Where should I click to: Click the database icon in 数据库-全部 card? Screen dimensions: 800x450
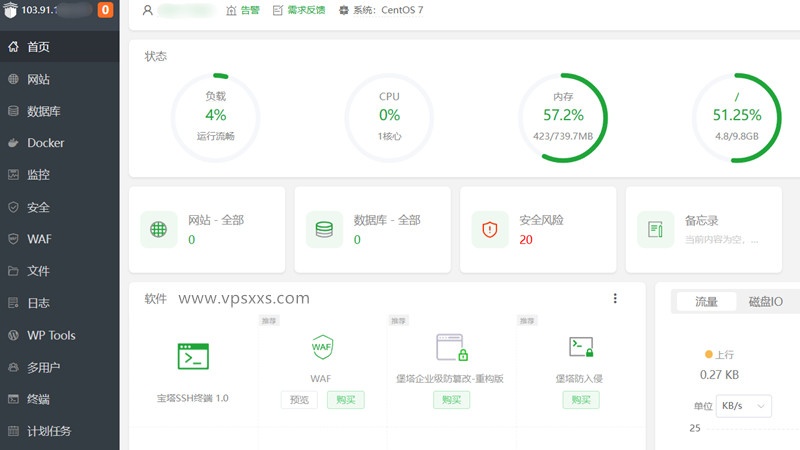point(324,230)
